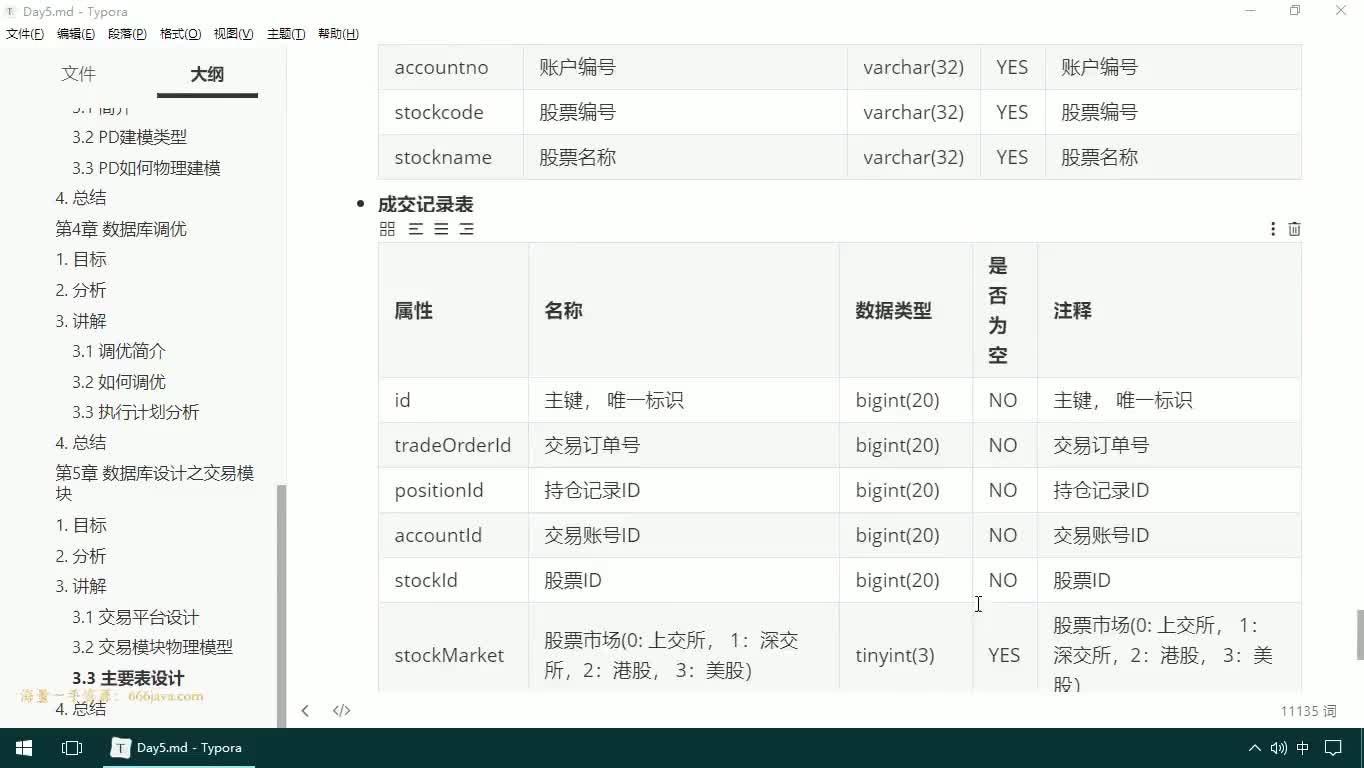Click the stockname cell
This screenshot has width=1364, height=768.
[x=450, y=157]
